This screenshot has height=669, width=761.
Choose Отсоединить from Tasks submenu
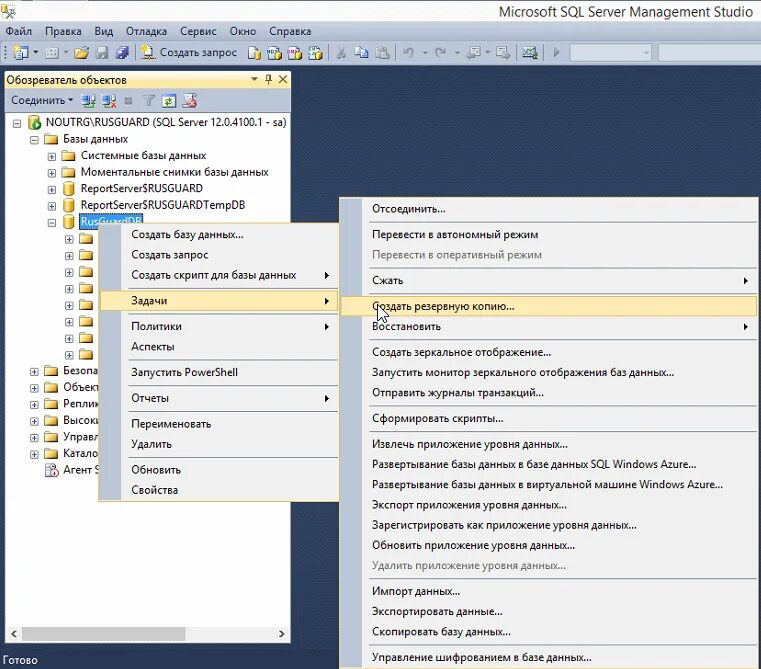pyautogui.click(x=548, y=209)
